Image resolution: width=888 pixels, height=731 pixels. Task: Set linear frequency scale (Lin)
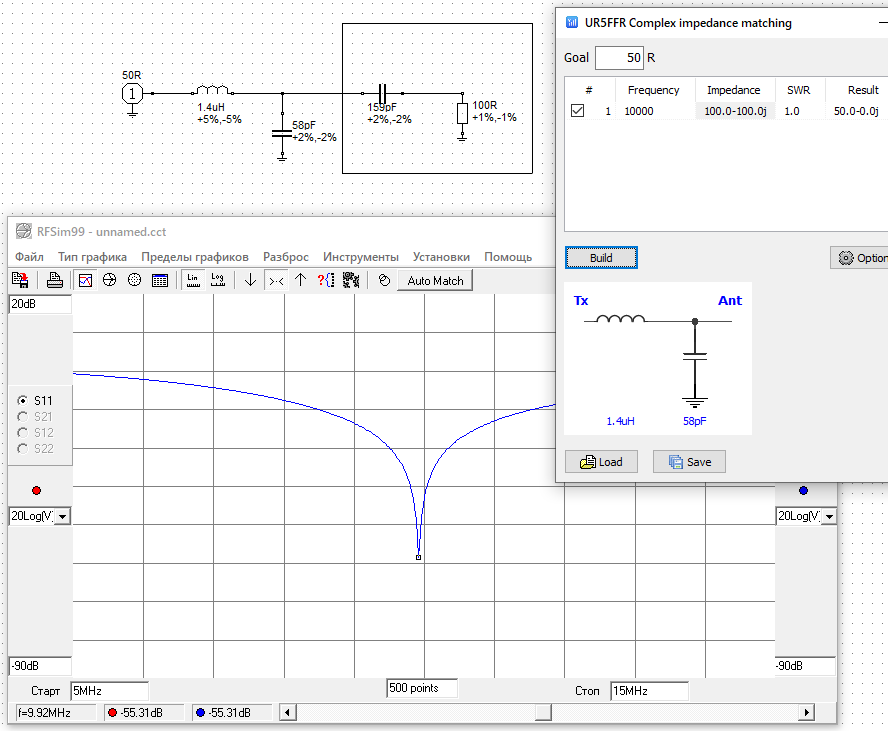[x=194, y=280]
